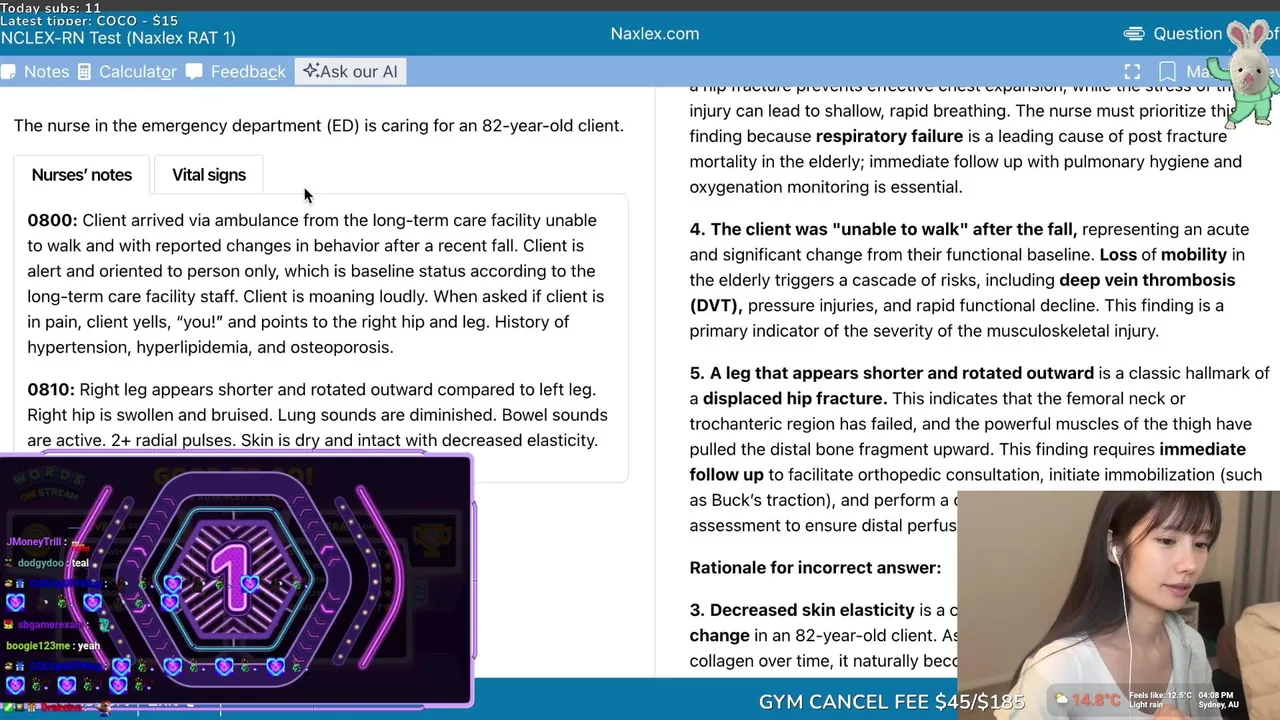Switch to the Vital signs tab

(x=209, y=175)
